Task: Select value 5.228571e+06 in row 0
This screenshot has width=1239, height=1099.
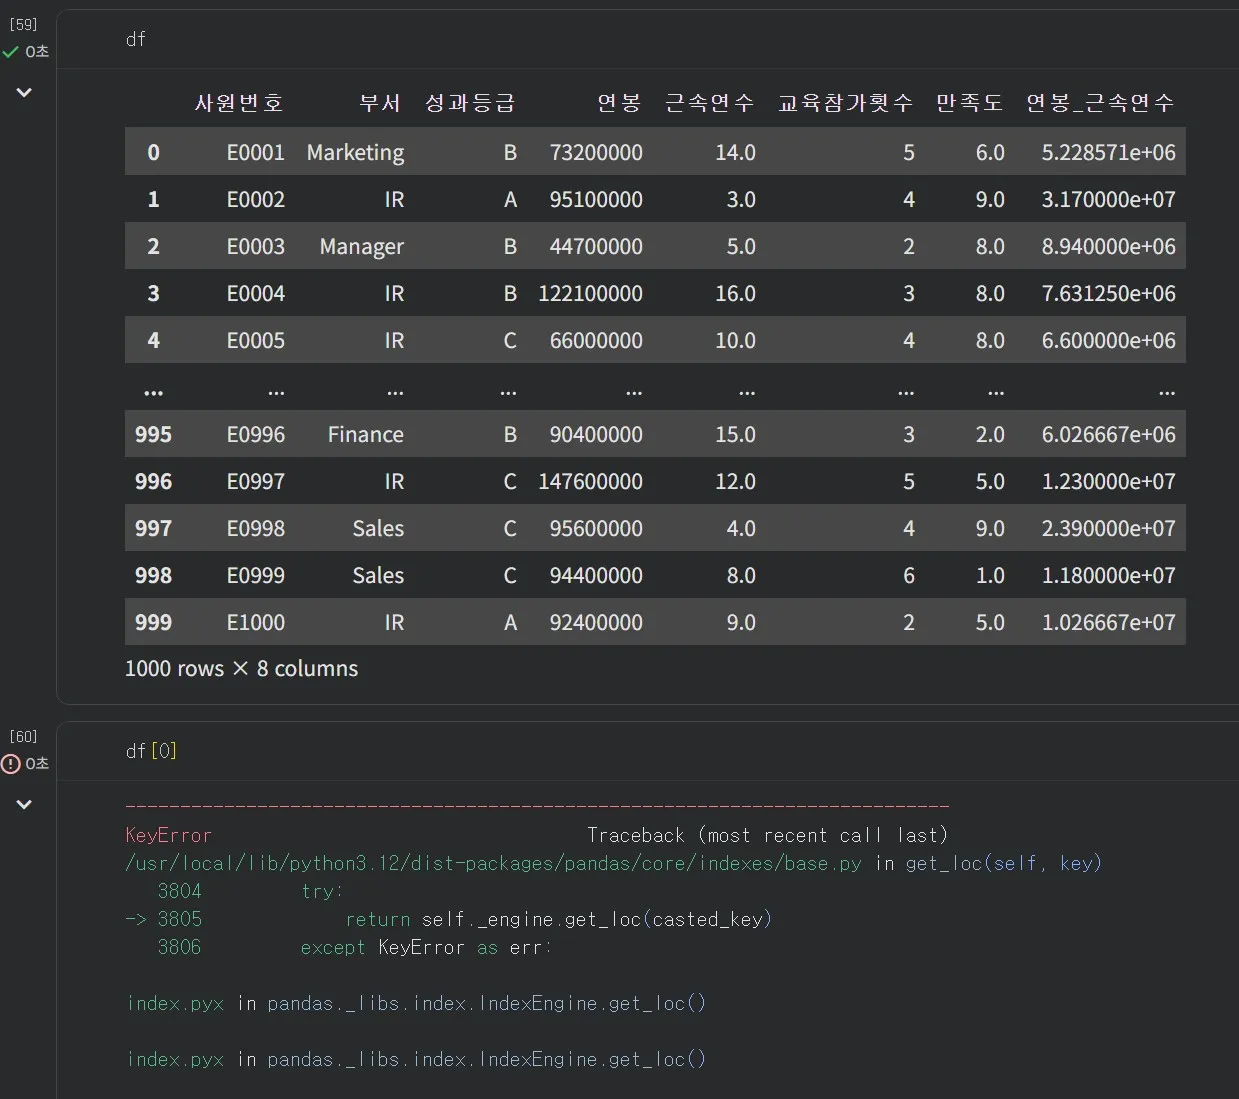Action: [x=1108, y=152]
